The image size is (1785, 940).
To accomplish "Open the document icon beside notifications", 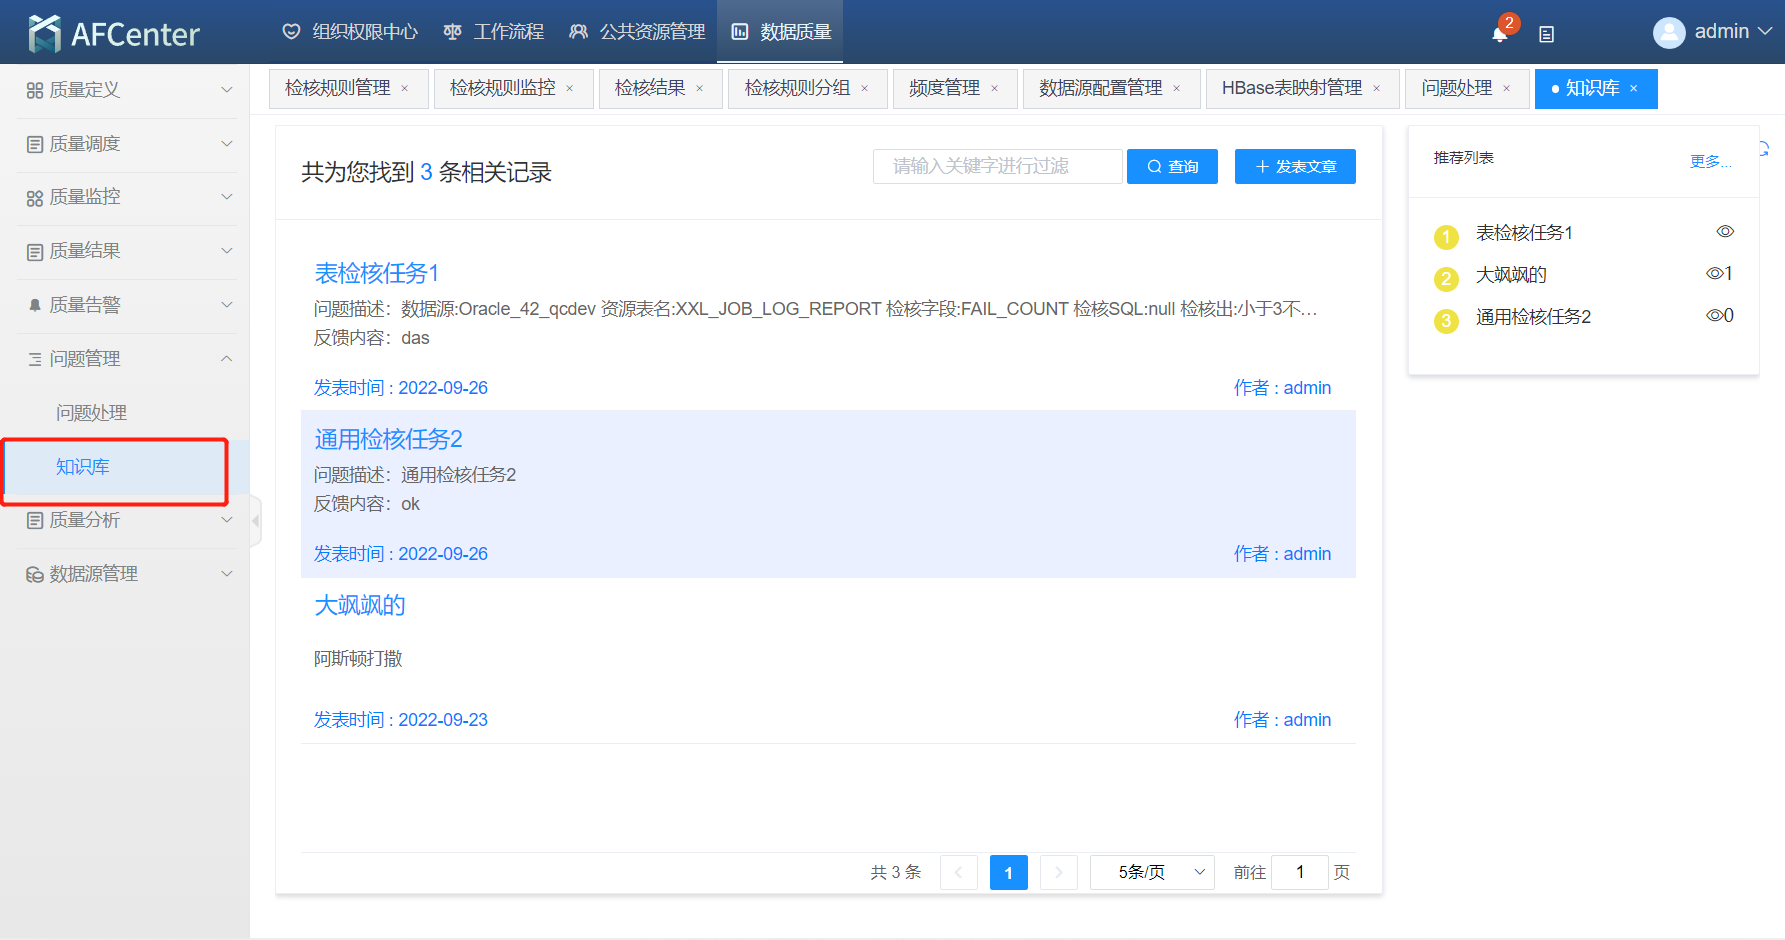I will [1546, 34].
